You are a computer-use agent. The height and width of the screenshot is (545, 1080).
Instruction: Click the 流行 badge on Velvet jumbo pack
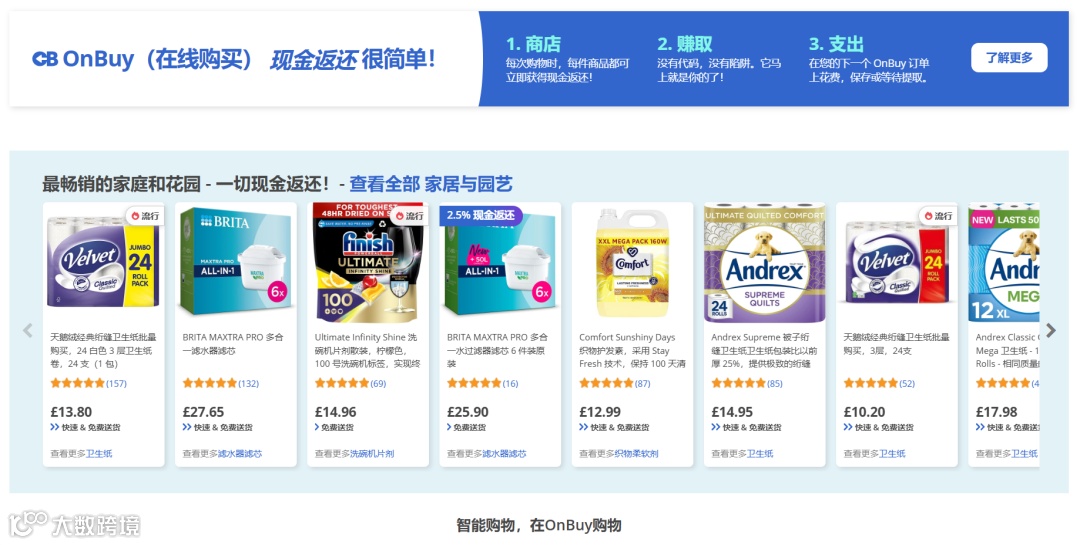[145, 216]
